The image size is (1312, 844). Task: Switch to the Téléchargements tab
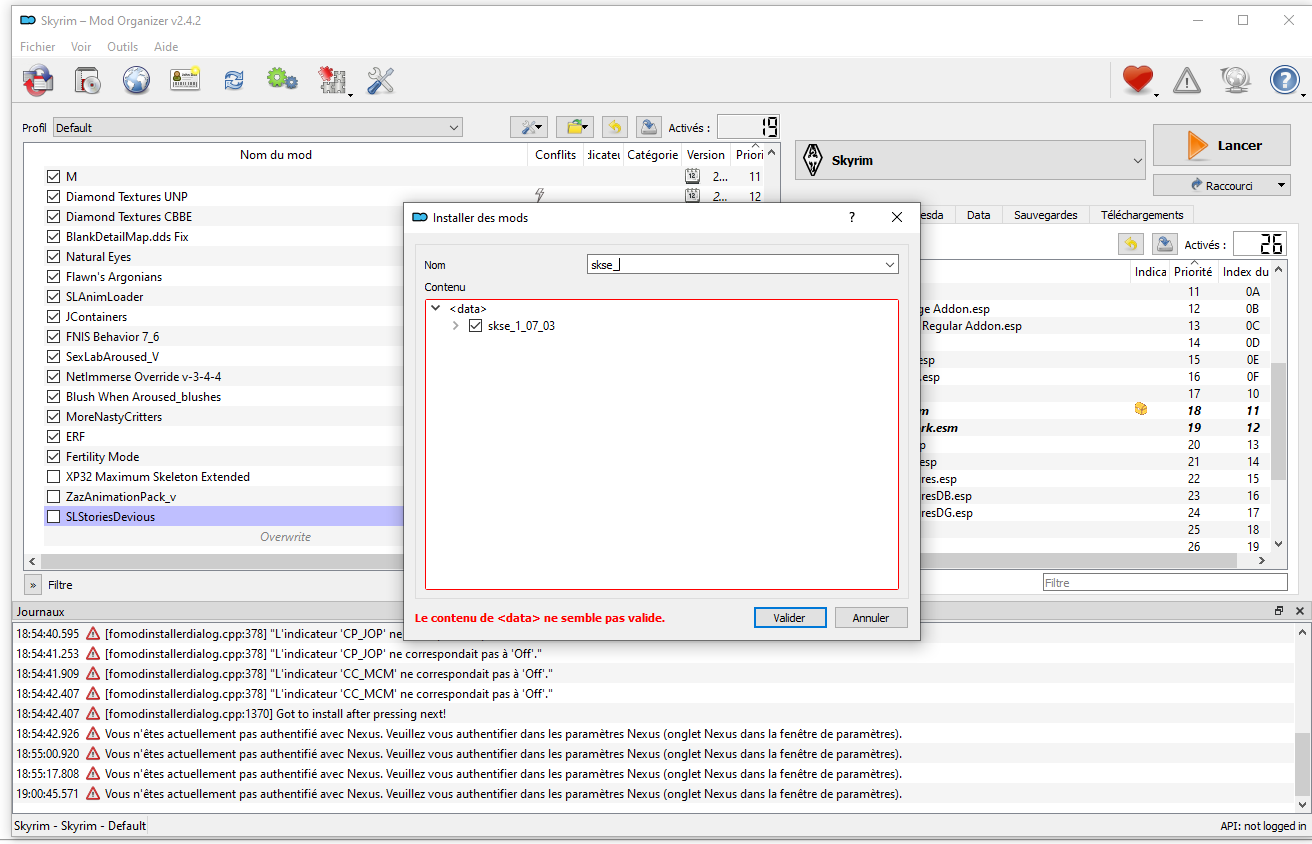(x=1142, y=215)
